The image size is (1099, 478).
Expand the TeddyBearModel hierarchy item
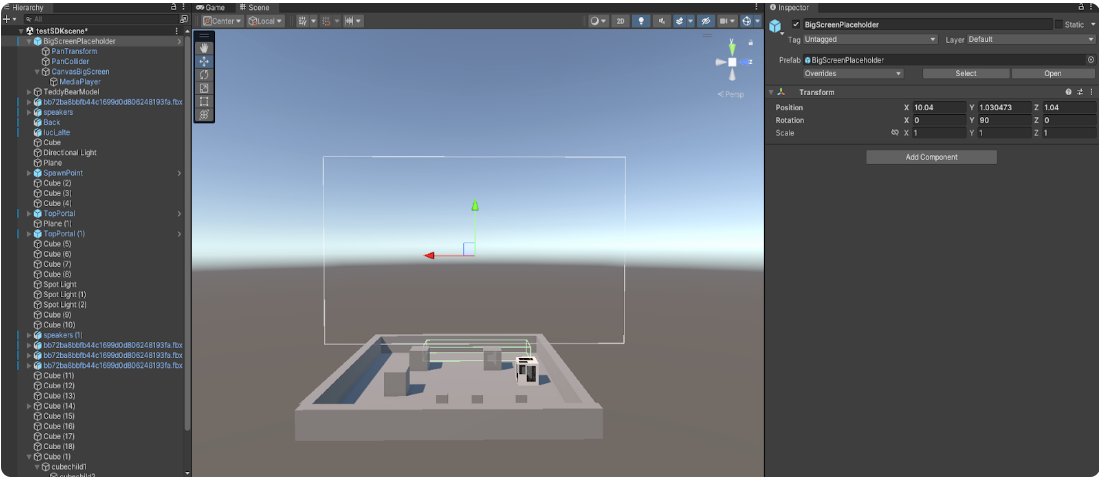29,92
